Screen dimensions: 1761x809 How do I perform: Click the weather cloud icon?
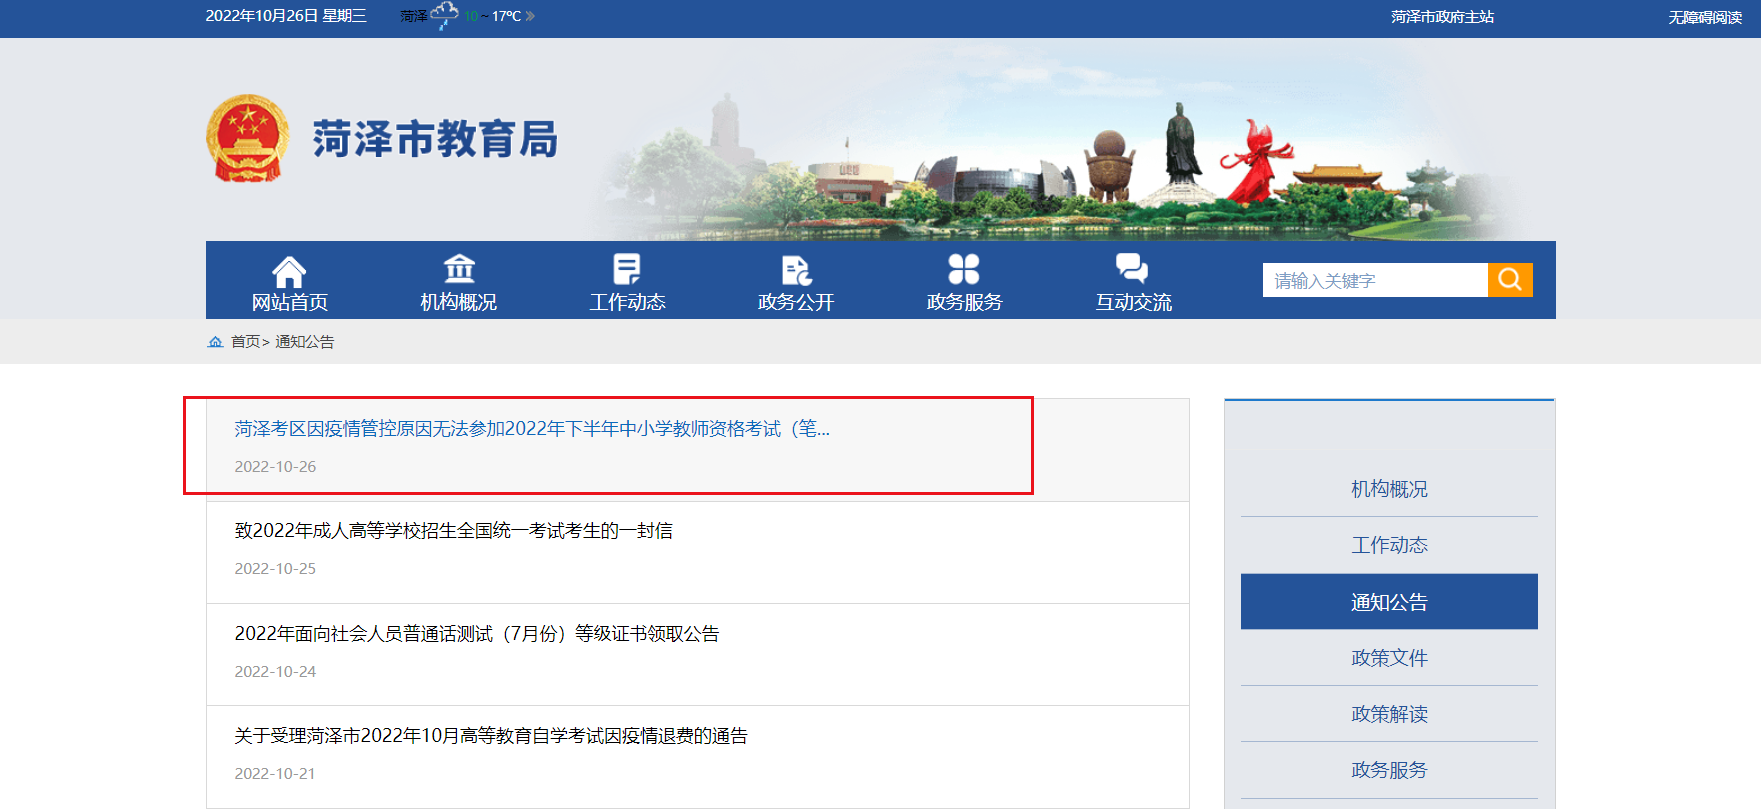444,15
